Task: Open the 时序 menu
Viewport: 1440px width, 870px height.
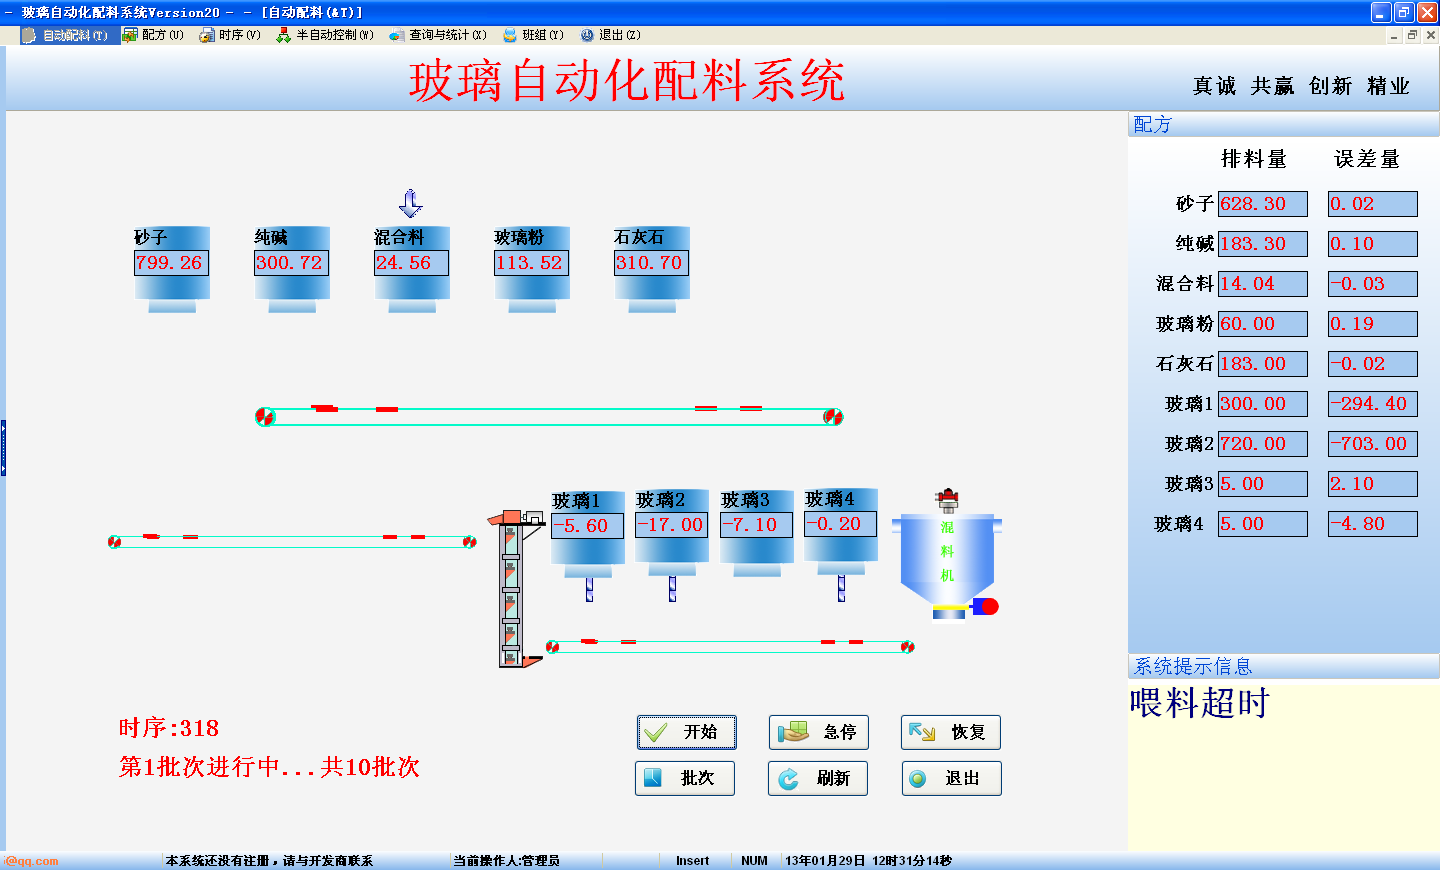Action: (230, 35)
